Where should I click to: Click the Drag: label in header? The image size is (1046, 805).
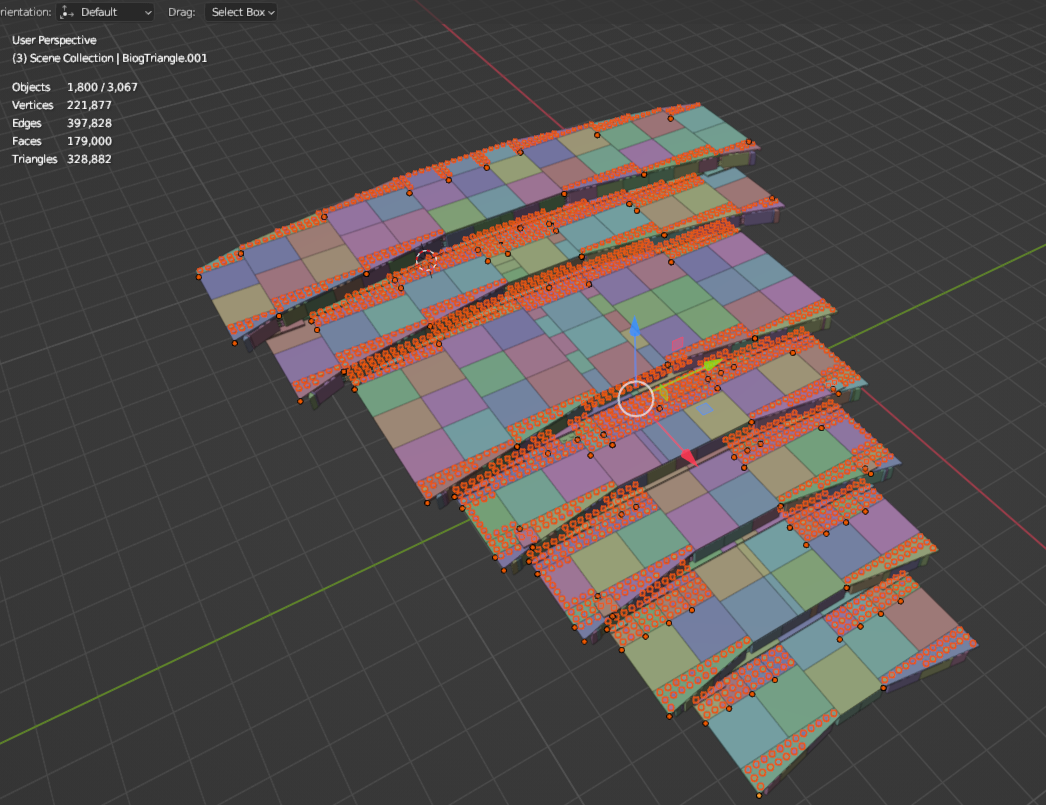point(181,12)
